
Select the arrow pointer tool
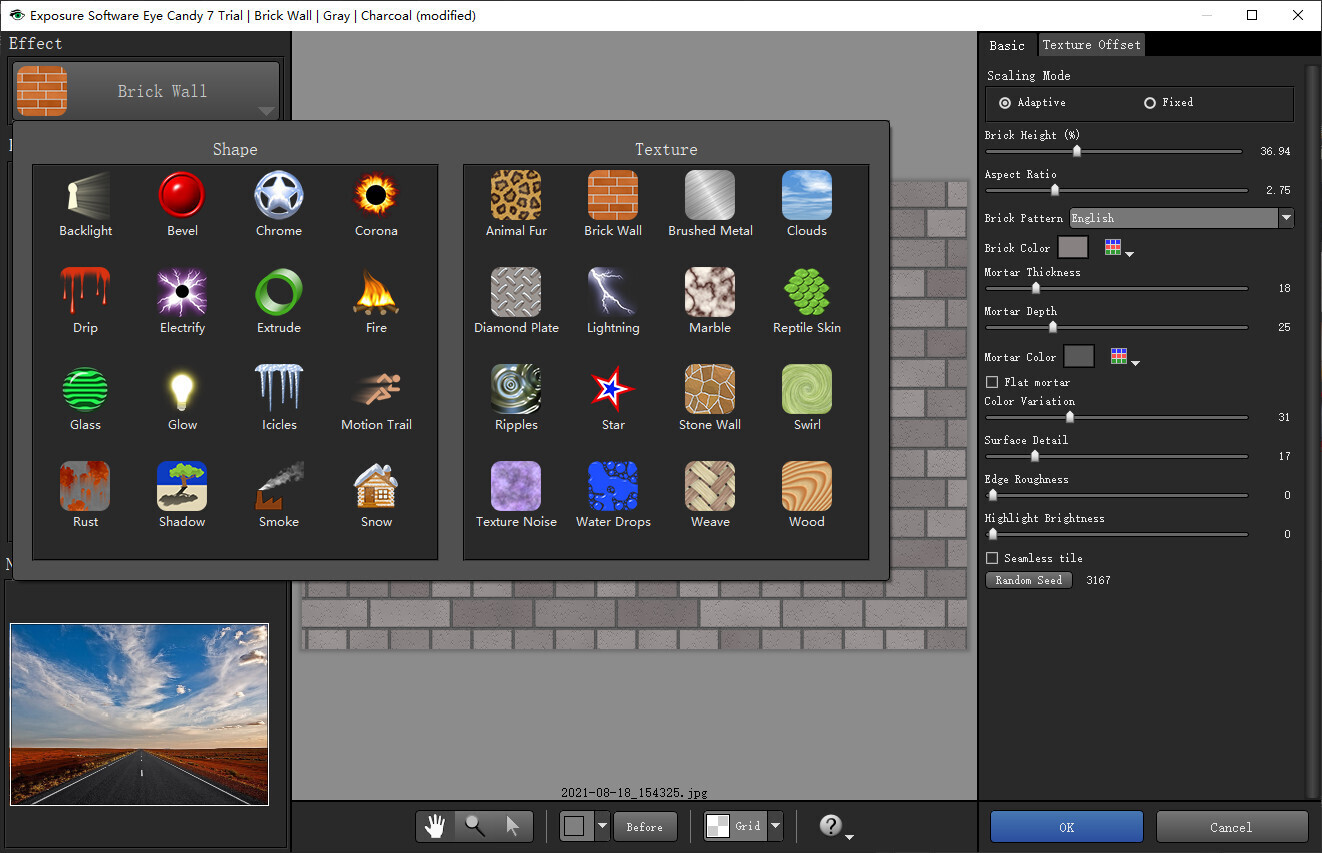[x=513, y=826]
